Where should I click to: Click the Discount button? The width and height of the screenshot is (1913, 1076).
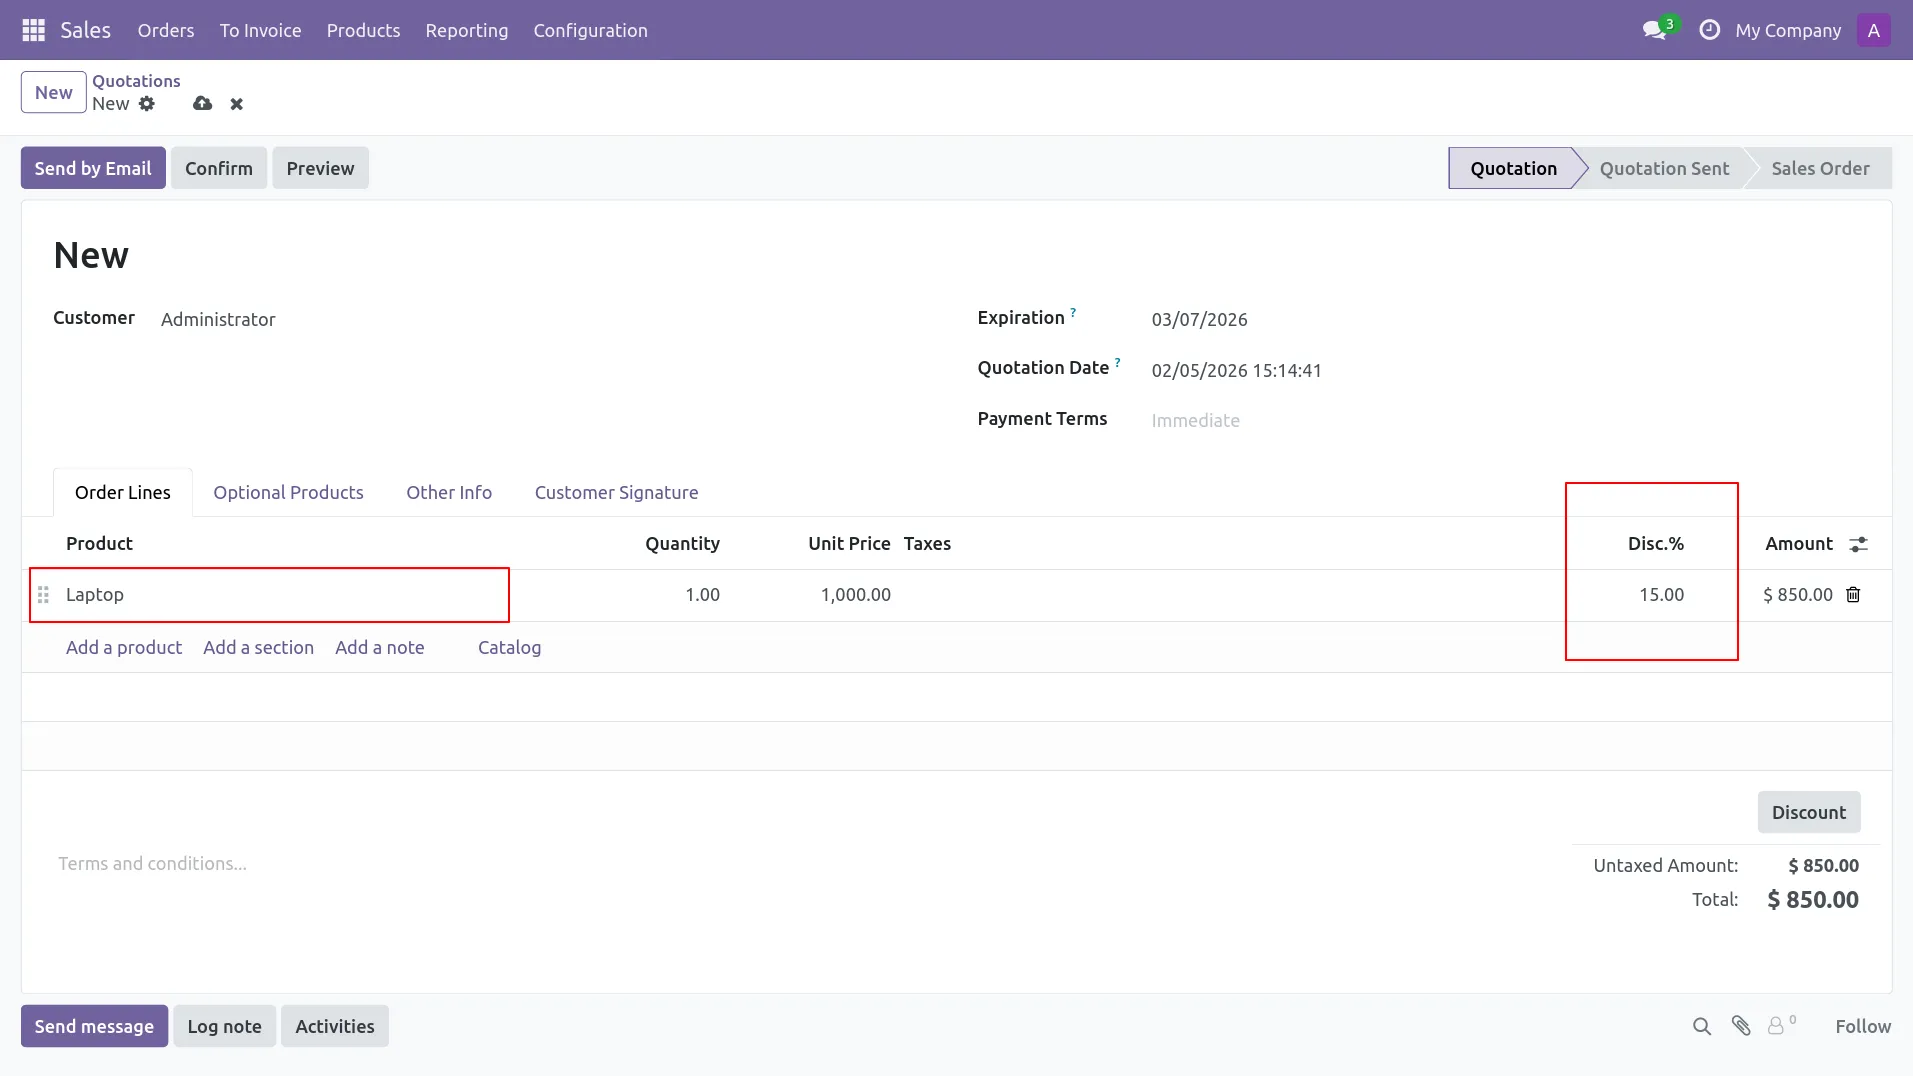pos(1808,812)
